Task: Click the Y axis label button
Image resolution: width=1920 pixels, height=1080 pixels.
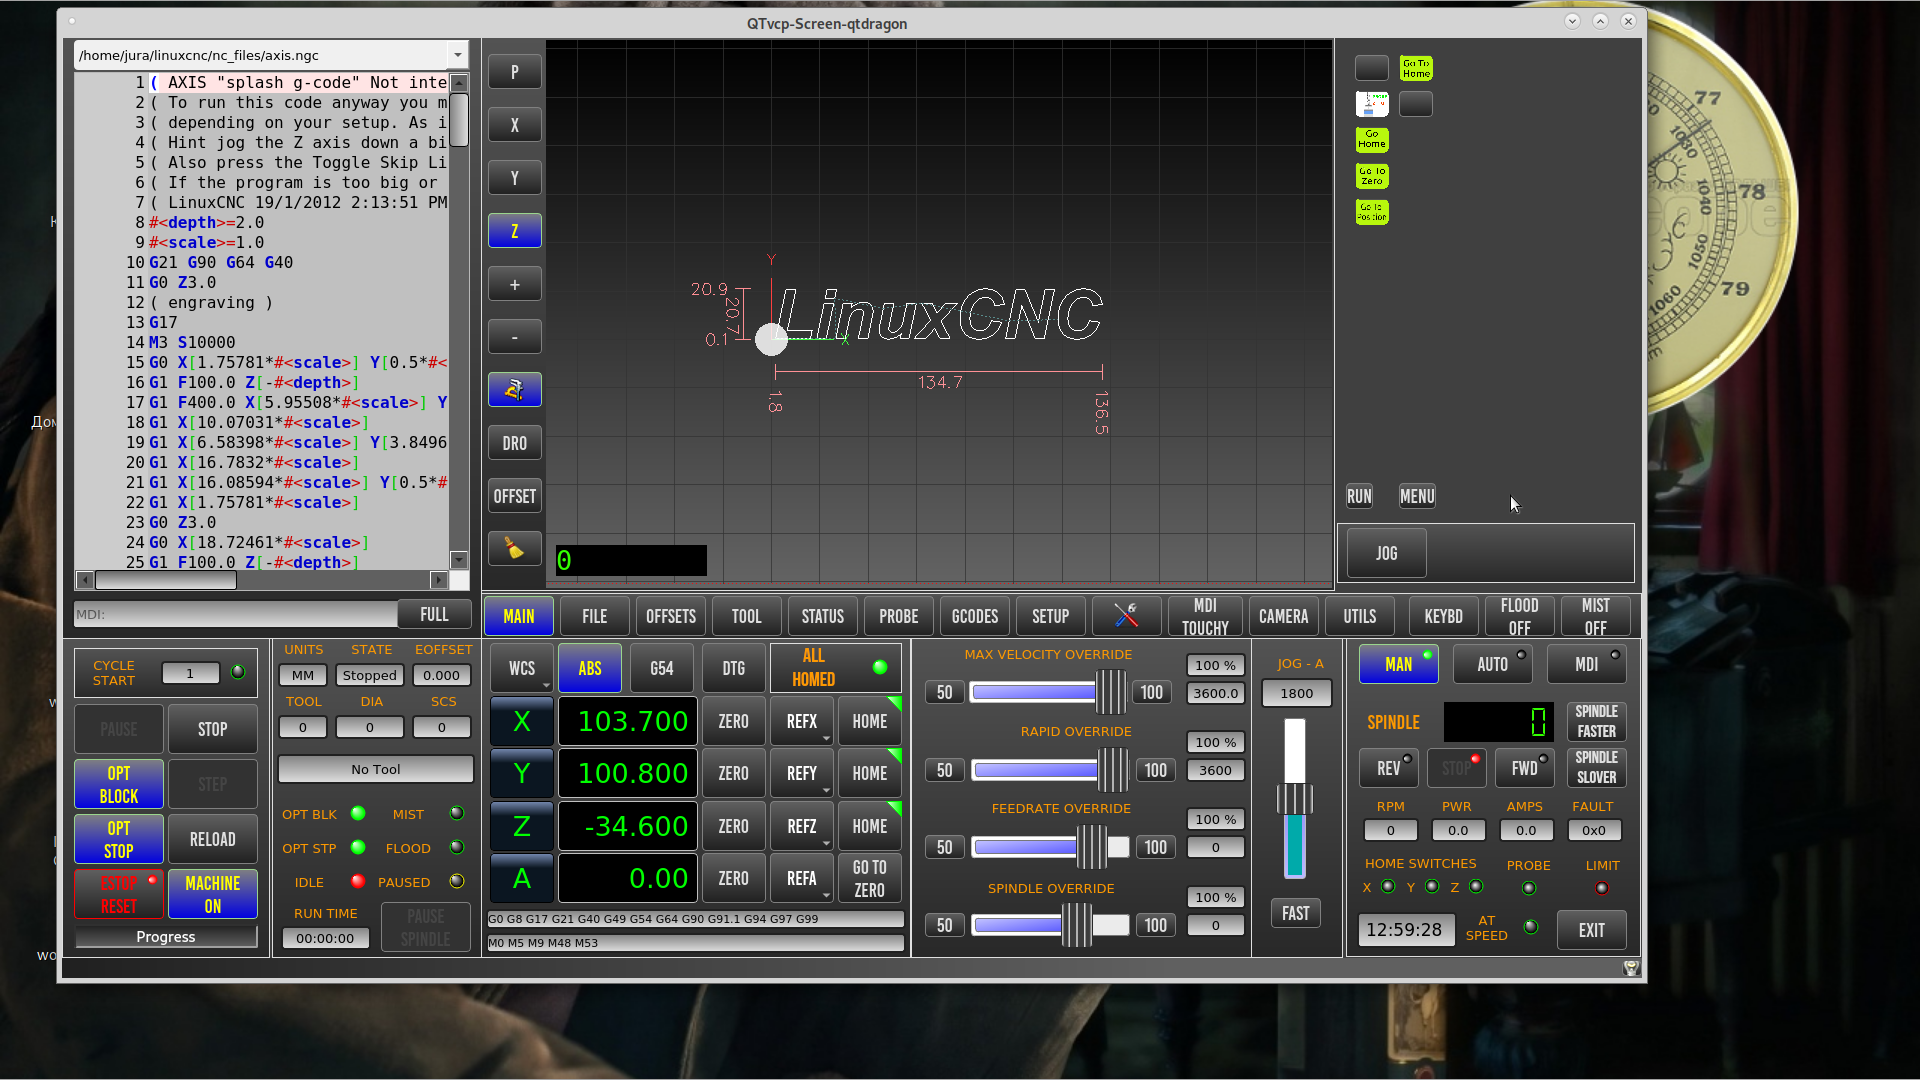Action: [522, 774]
